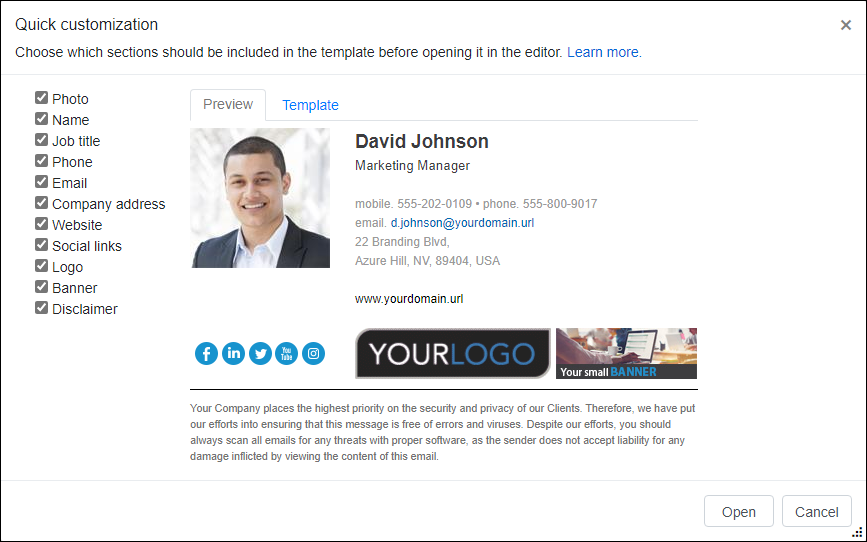Select the Preview tab
Image resolution: width=867 pixels, height=542 pixels.
(x=228, y=105)
